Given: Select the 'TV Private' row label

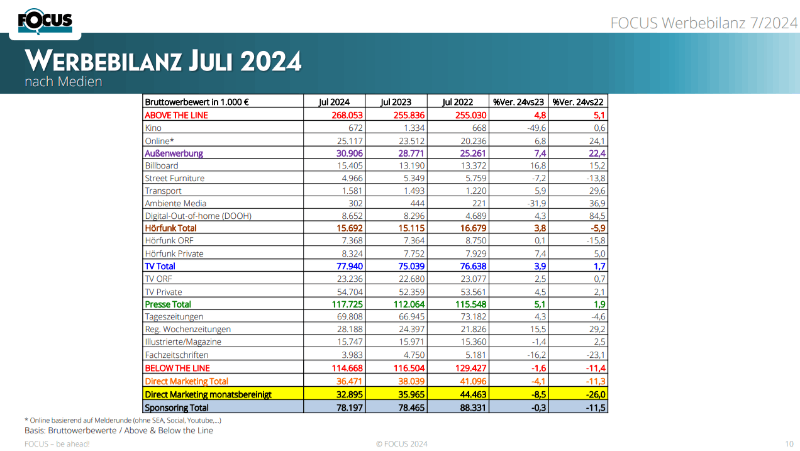Looking at the screenshot, I should pos(163,292).
